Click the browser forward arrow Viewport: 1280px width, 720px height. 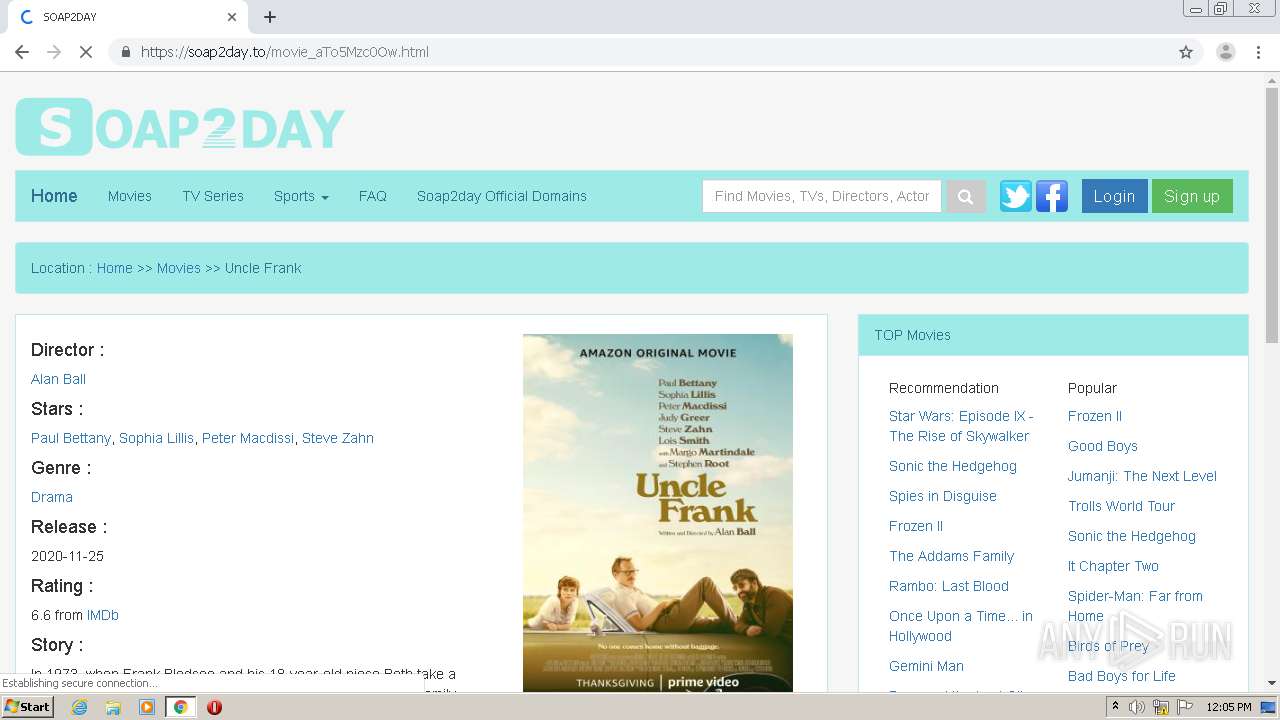(54, 52)
